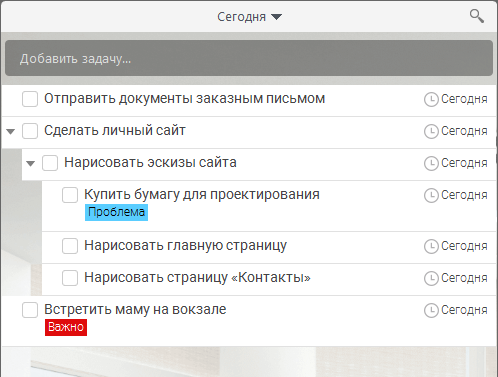
Task: Check the «Сделать личный сайт» checkbox
Action: coord(30,131)
